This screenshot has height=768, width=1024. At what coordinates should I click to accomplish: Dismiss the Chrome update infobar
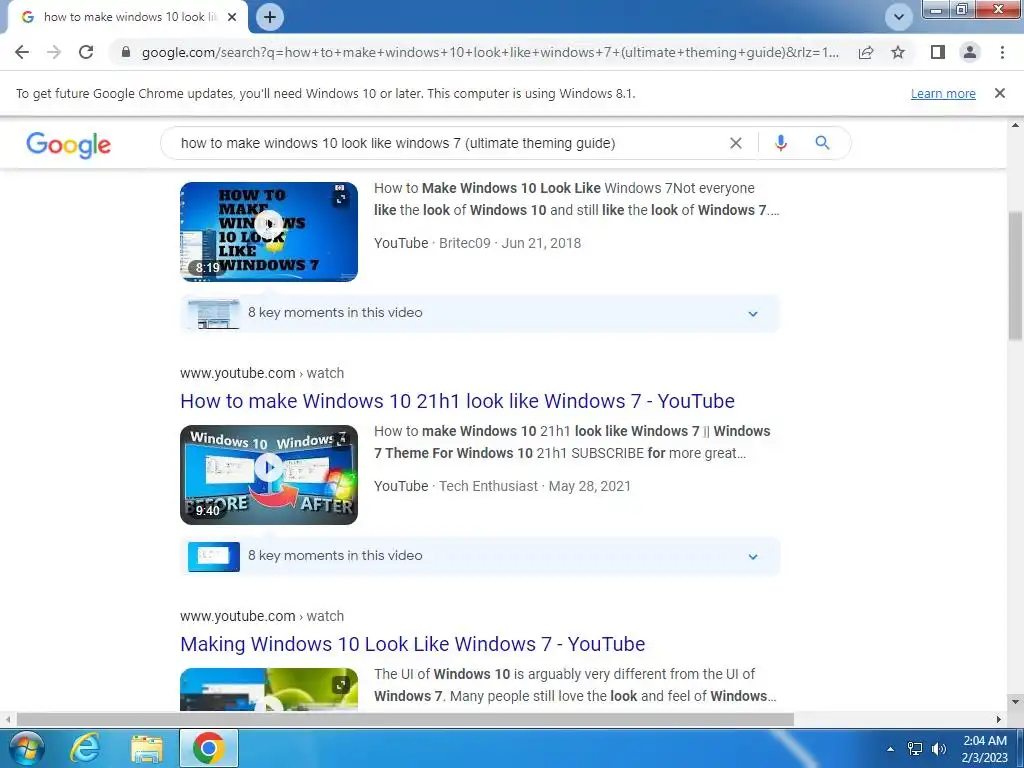point(1000,93)
